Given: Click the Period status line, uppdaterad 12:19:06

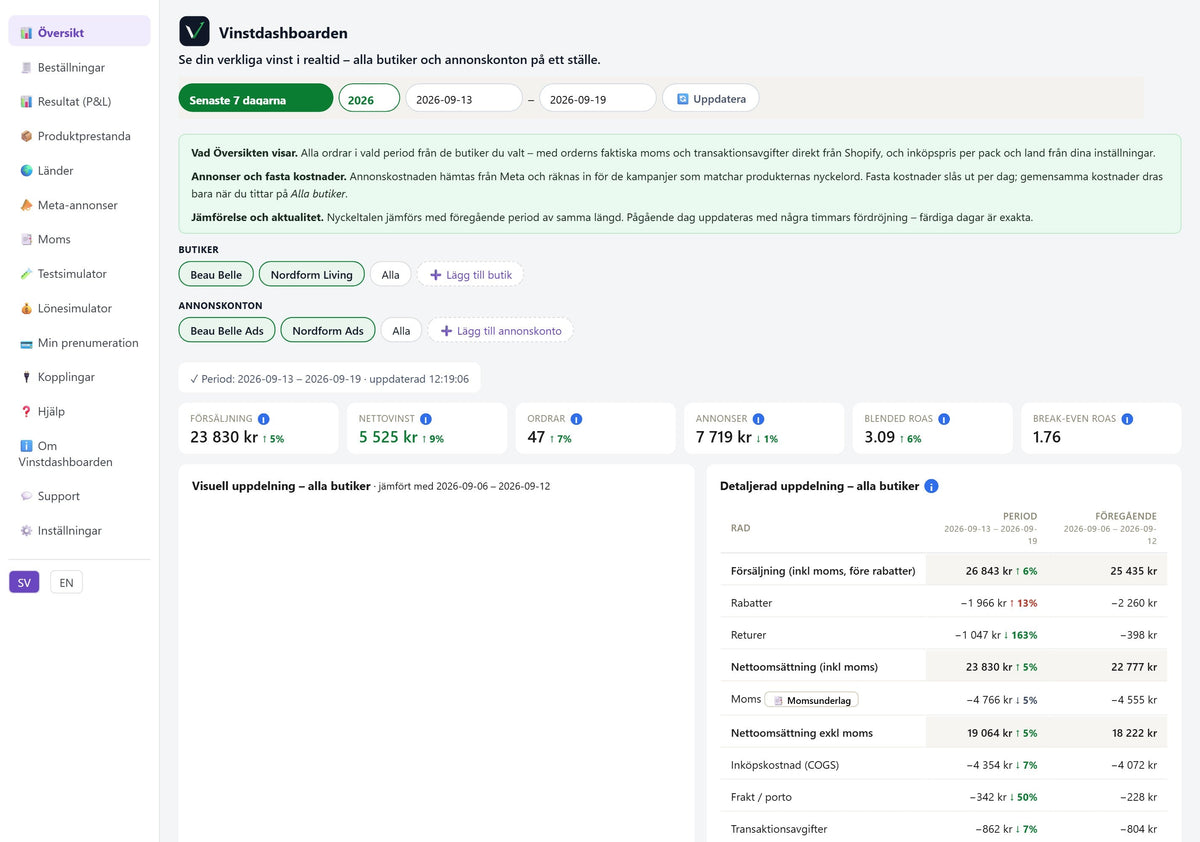Looking at the screenshot, I should (330, 379).
